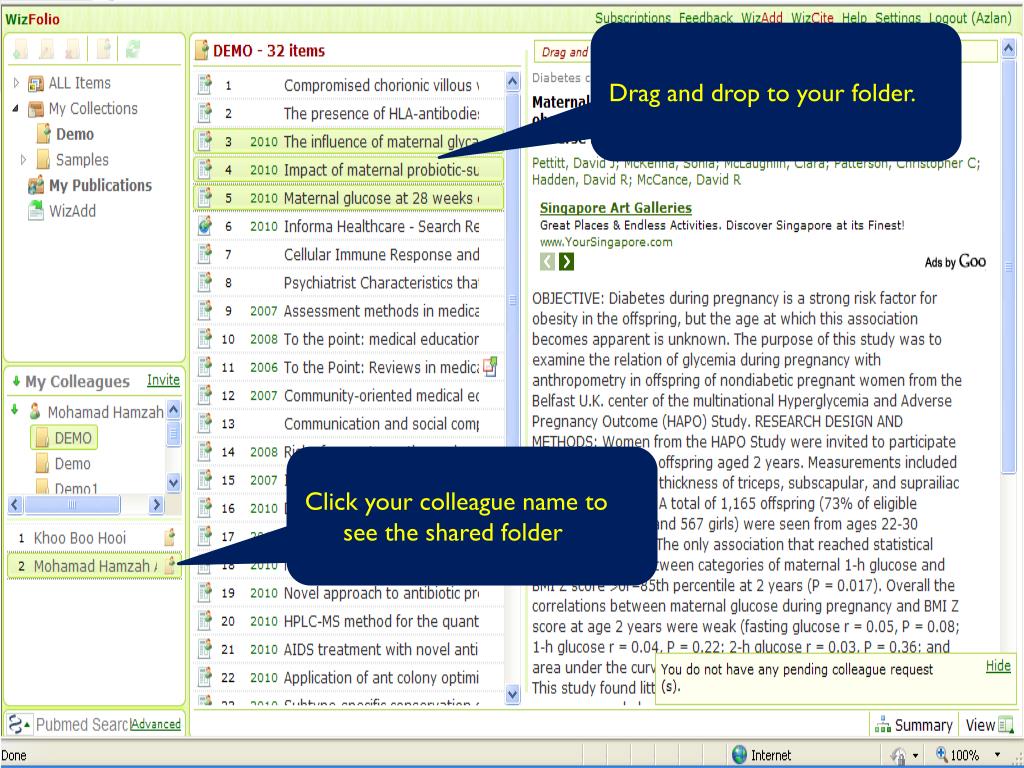
Task: Click the colleague folders scroll-right arrow
Action: (x=156, y=504)
